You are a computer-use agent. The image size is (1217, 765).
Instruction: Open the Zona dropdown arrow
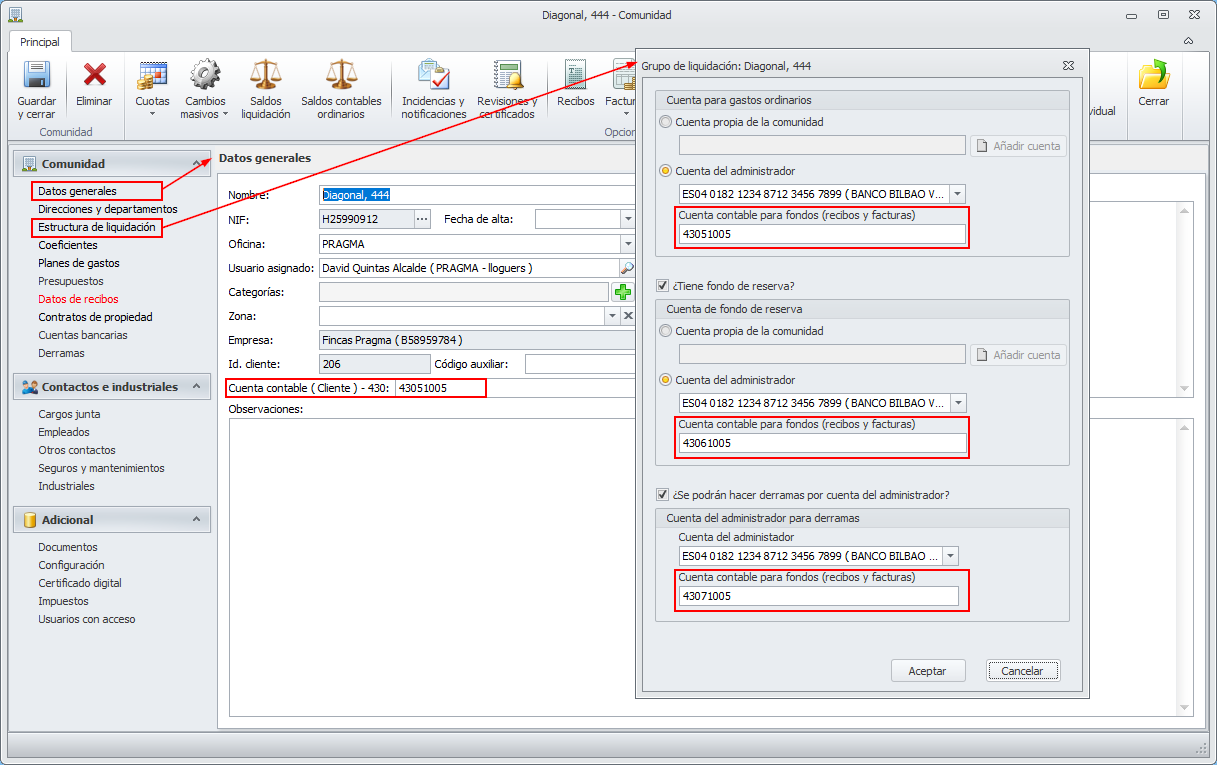pyautogui.click(x=612, y=316)
